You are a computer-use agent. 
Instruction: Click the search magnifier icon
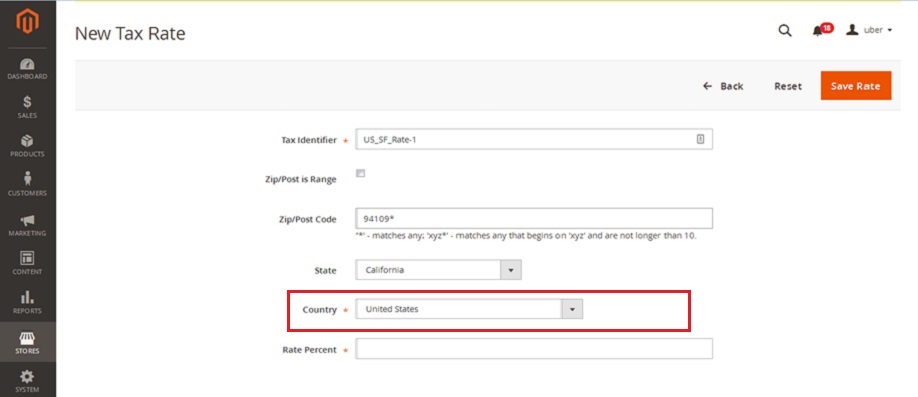[785, 30]
